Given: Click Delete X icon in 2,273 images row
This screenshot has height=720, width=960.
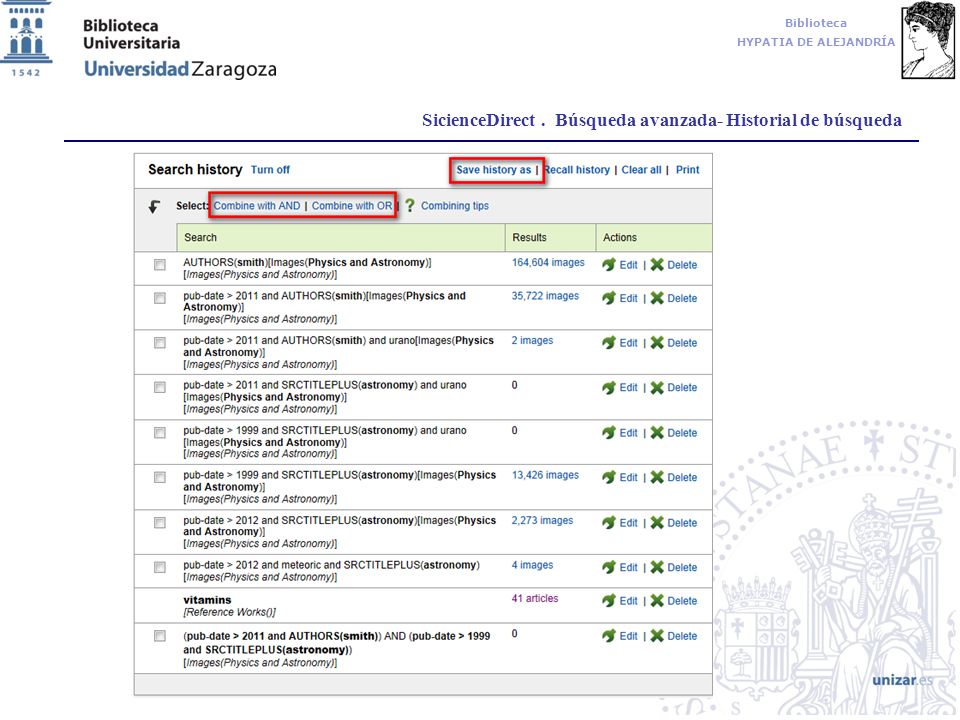Looking at the screenshot, I should tap(657, 523).
